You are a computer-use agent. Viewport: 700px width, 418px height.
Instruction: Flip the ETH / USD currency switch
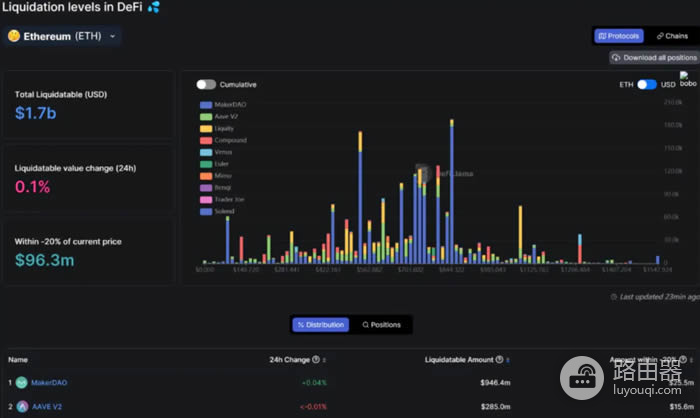tap(646, 84)
